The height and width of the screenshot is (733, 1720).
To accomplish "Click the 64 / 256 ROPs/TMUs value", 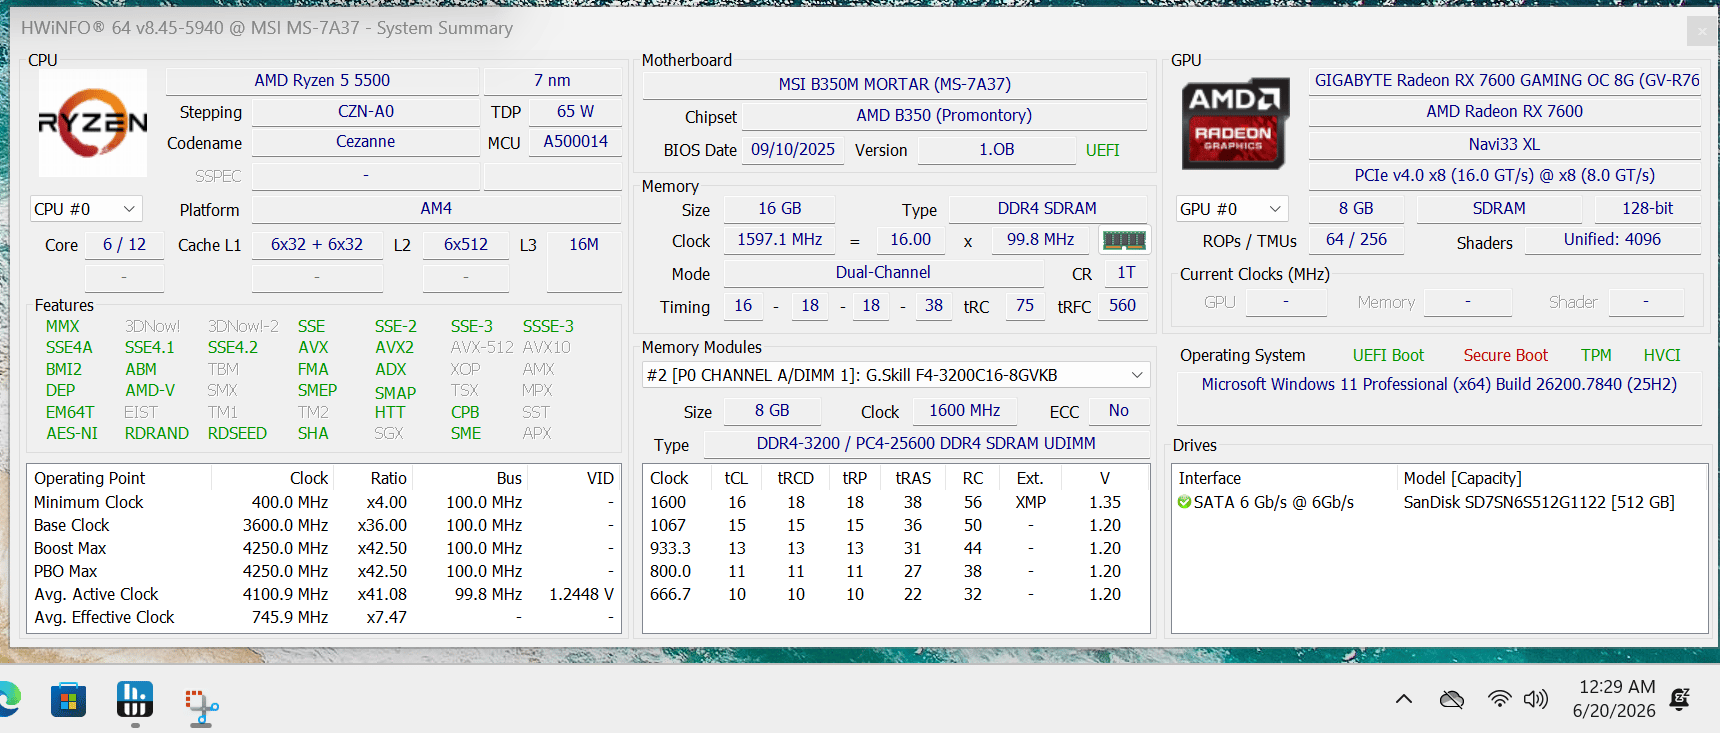I will [x=1356, y=240].
